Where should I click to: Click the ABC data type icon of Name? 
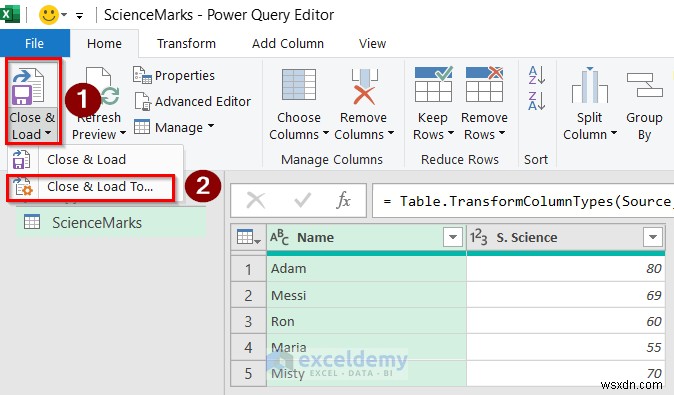pyautogui.click(x=279, y=237)
